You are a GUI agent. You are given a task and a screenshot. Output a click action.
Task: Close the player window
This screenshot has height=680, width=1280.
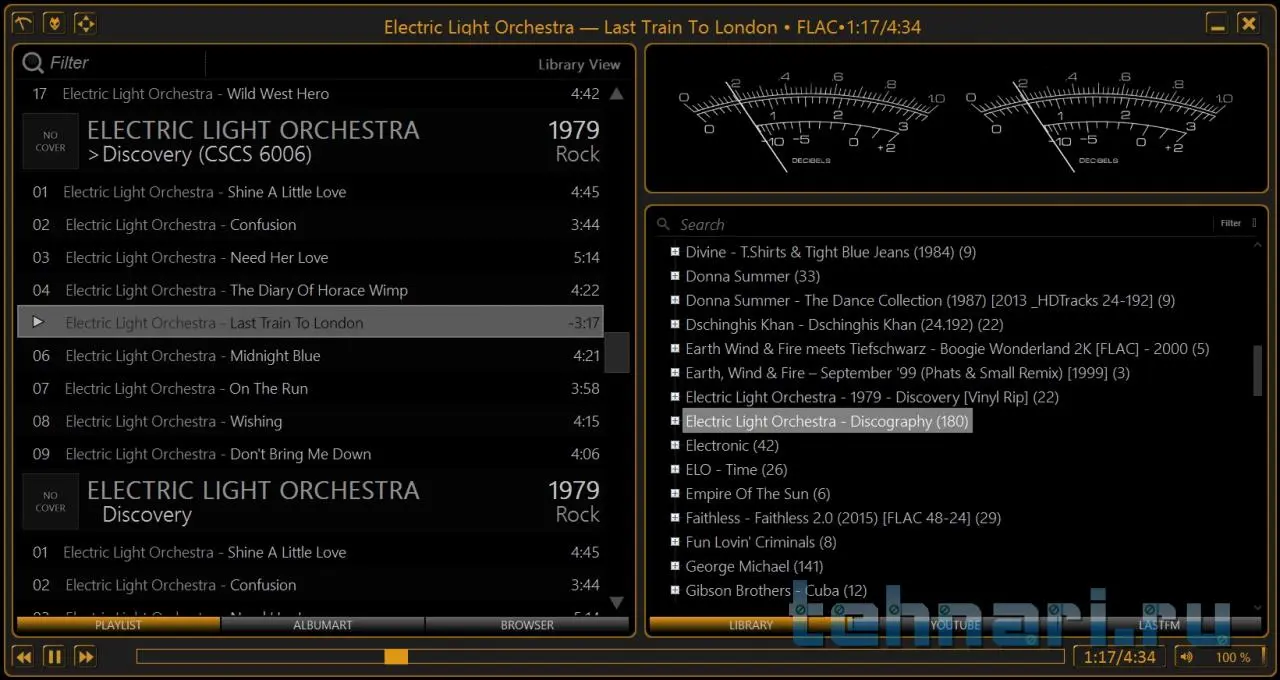1248,22
